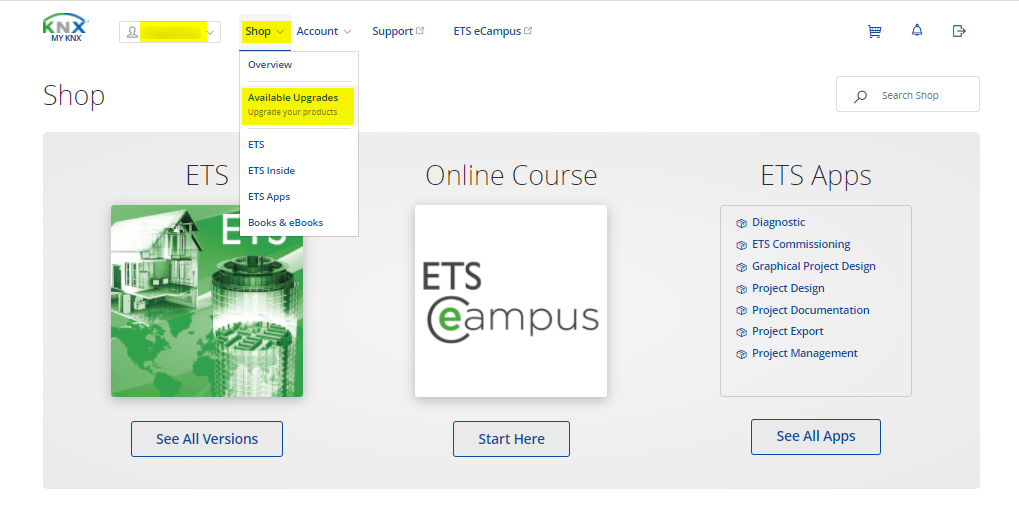The image size is (1019, 521).
Task: Click the cube icon beside ETS Commissioning
Action: tap(741, 245)
